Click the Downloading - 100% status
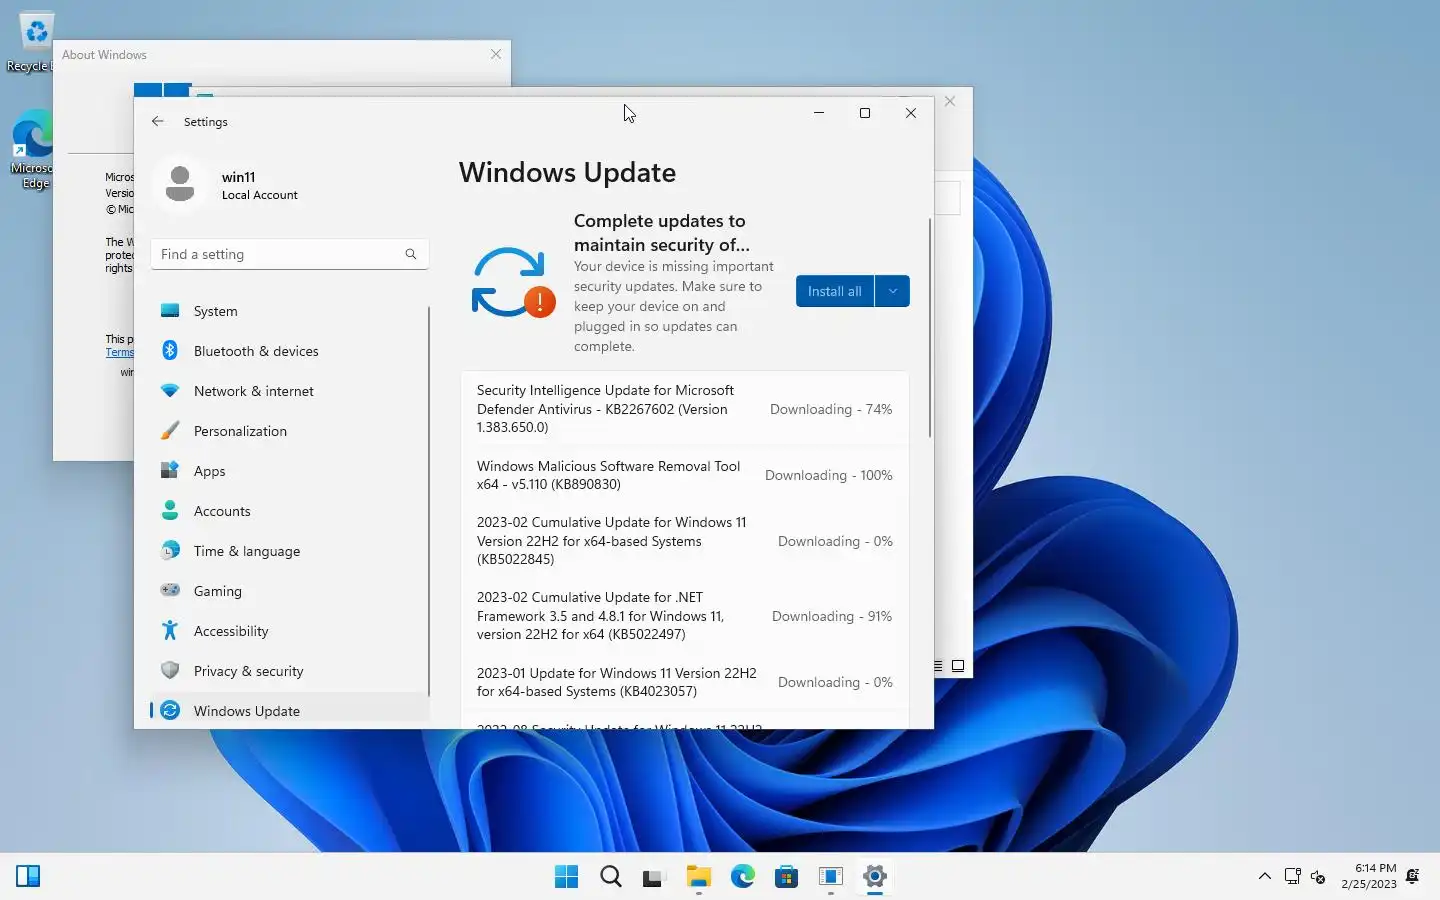The height and width of the screenshot is (900, 1440). click(x=829, y=475)
